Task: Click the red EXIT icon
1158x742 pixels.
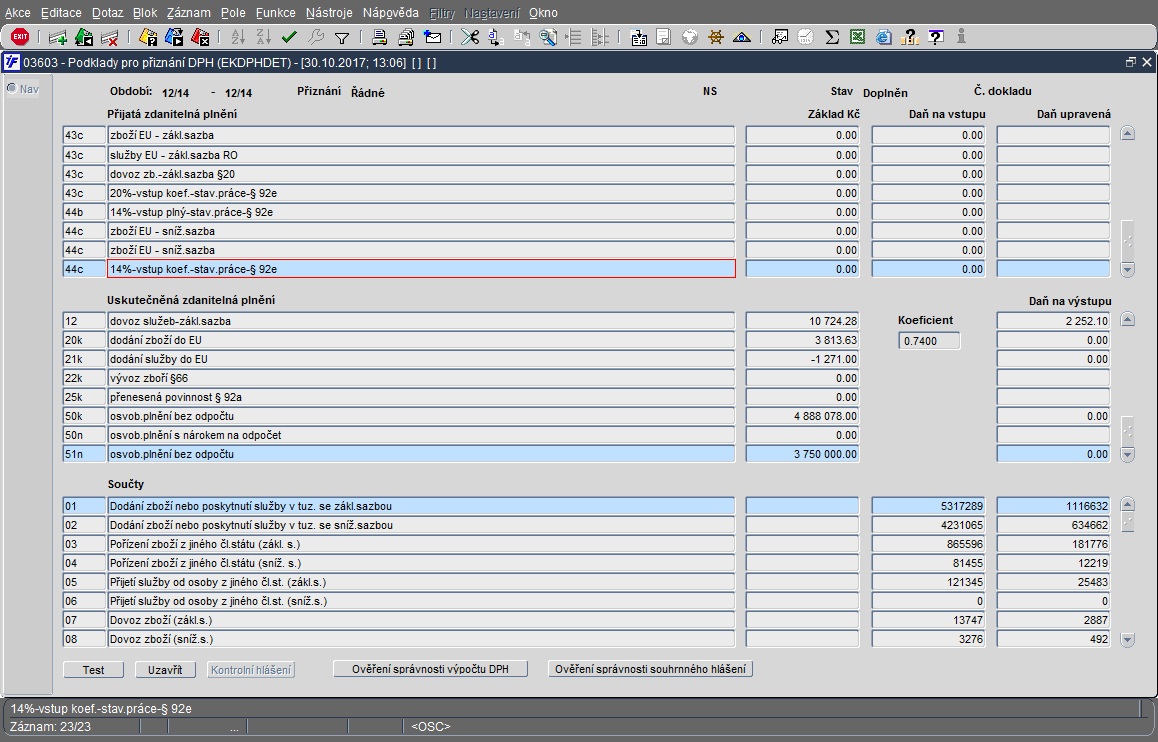Action: (20, 36)
